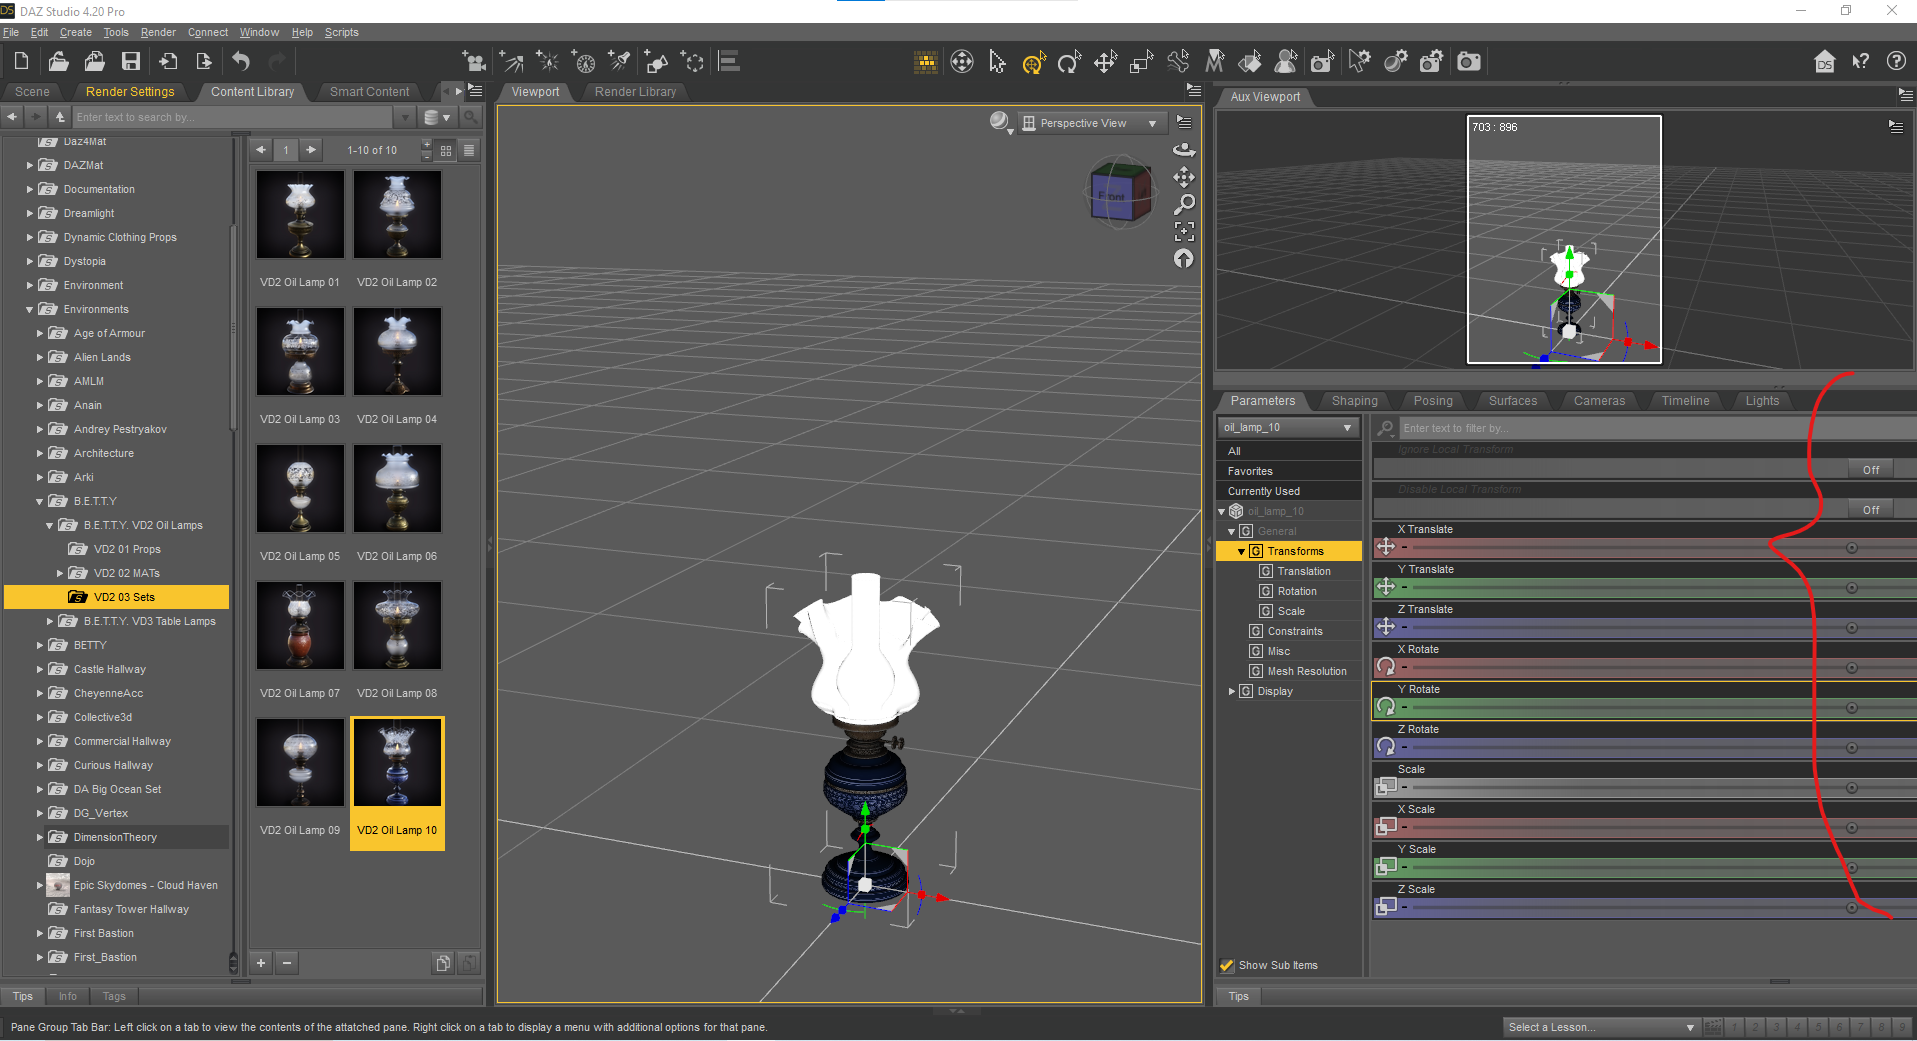Open the Scripts menu
The height and width of the screenshot is (1041, 1917).
click(x=341, y=32)
